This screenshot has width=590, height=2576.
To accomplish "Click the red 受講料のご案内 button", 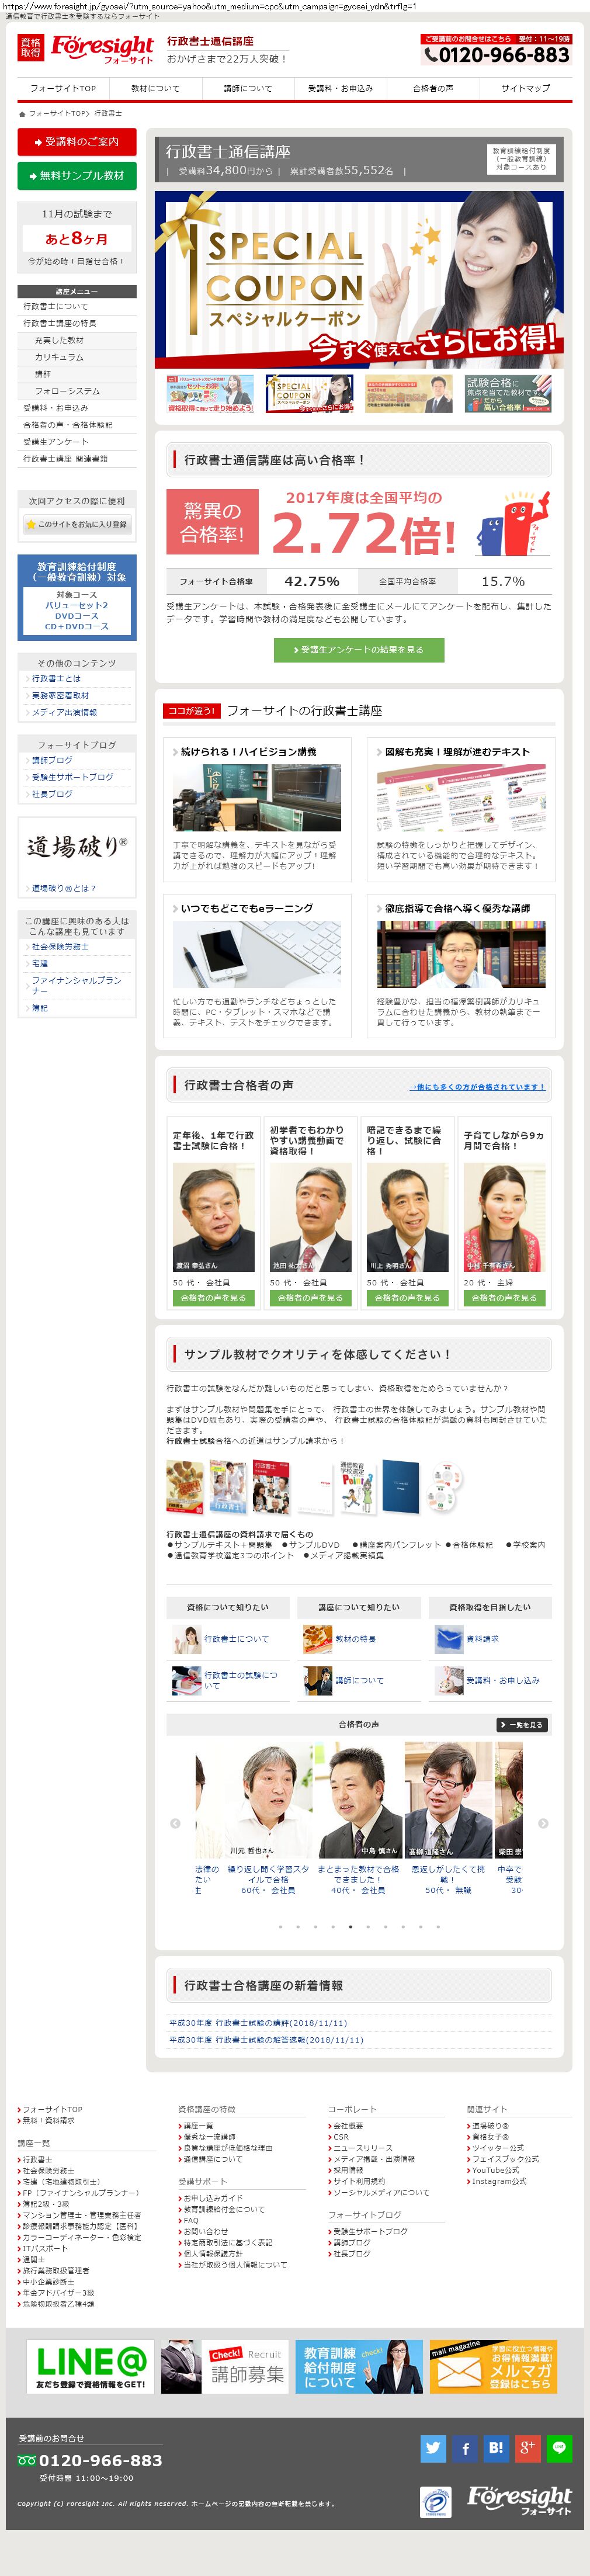I will (77, 141).
